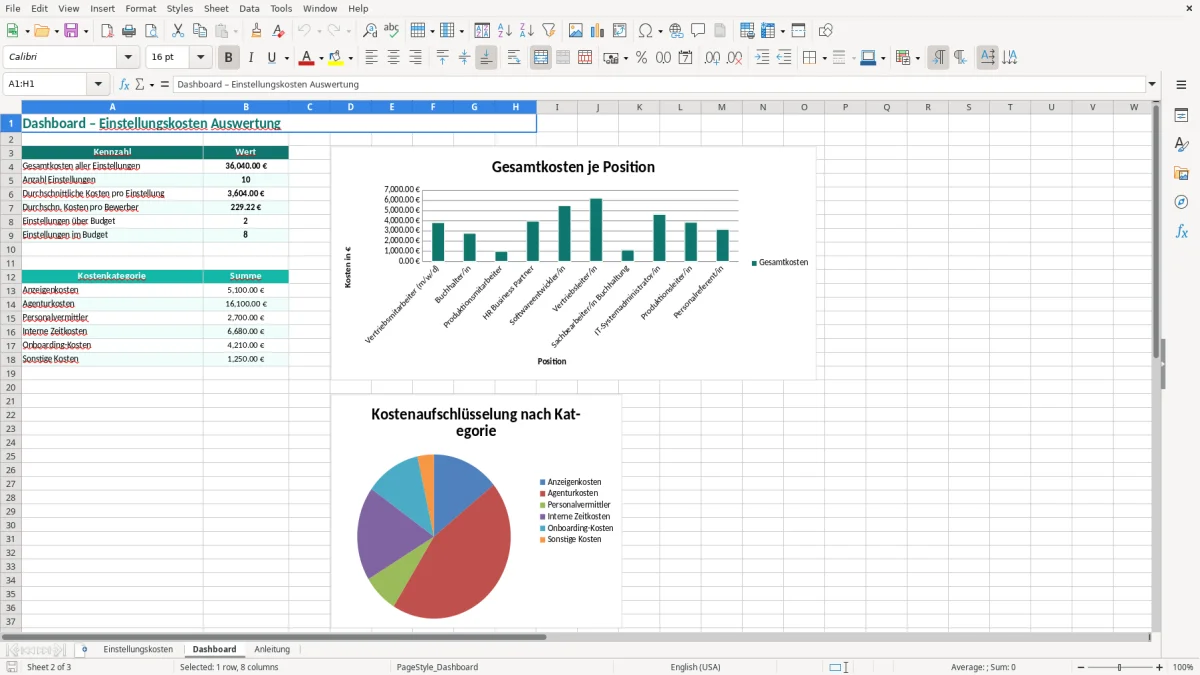Open sidebar Styles panel
1200x675 pixels.
pos(1181,144)
